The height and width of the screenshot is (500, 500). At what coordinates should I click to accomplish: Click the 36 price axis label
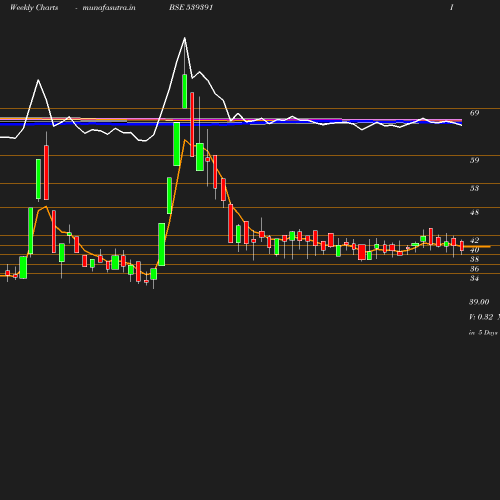[x=474, y=269]
